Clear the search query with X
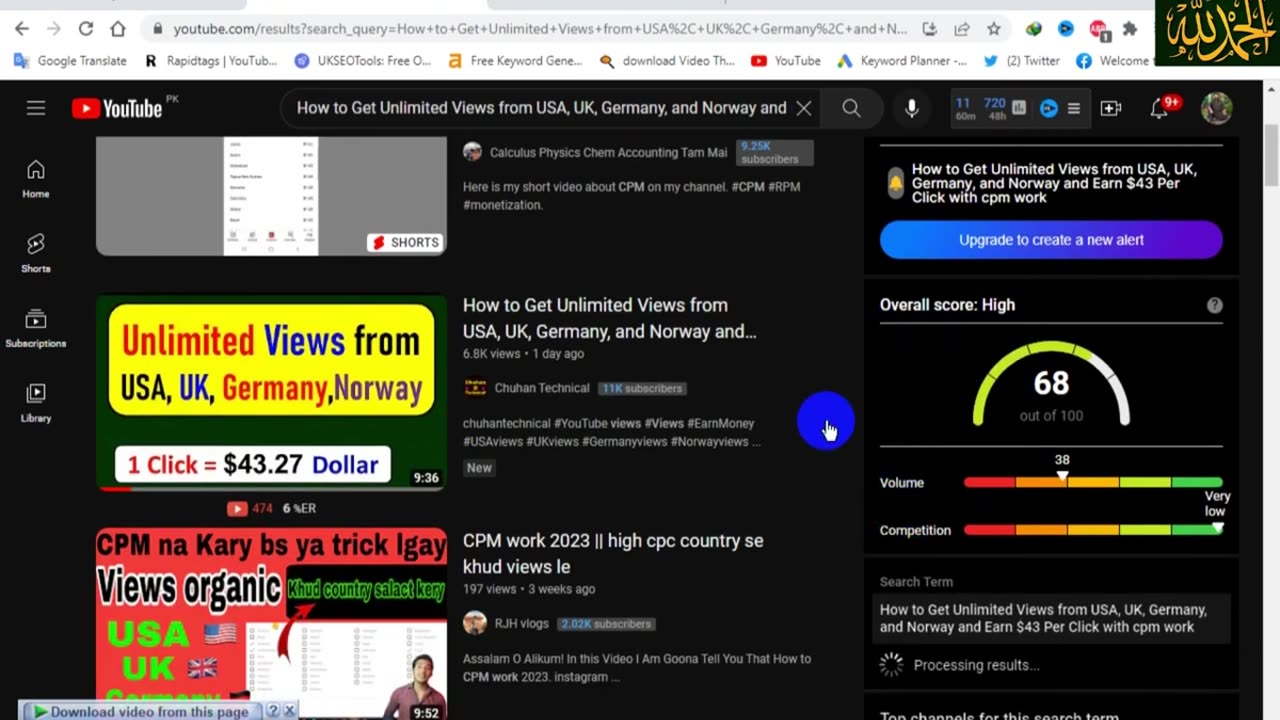This screenshot has width=1280, height=720. coord(804,108)
